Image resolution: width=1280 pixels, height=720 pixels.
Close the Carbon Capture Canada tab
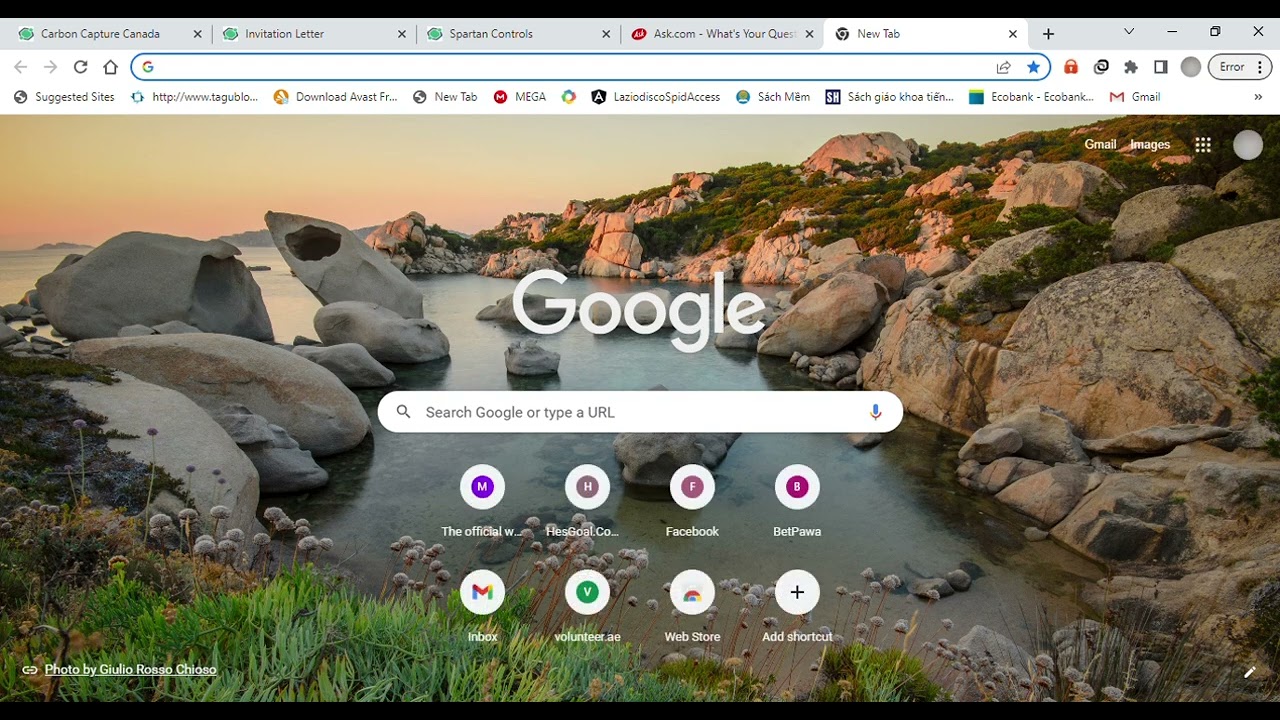(x=197, y=34)
